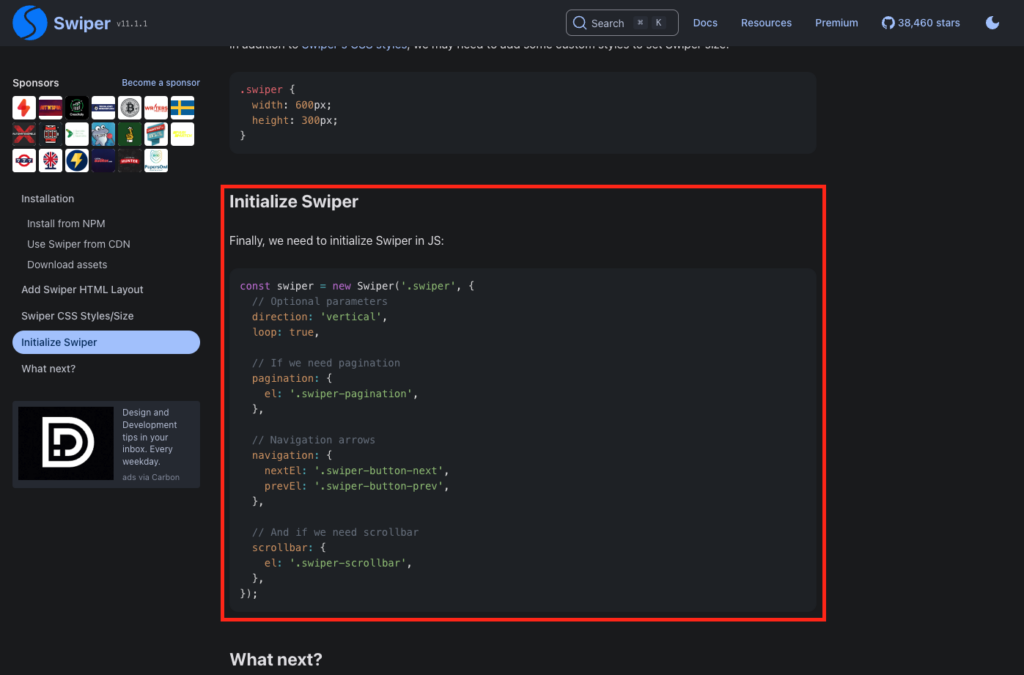Open the Carbon ad thumbnail image
The image size is (1024, 675).
click(66, 443)
